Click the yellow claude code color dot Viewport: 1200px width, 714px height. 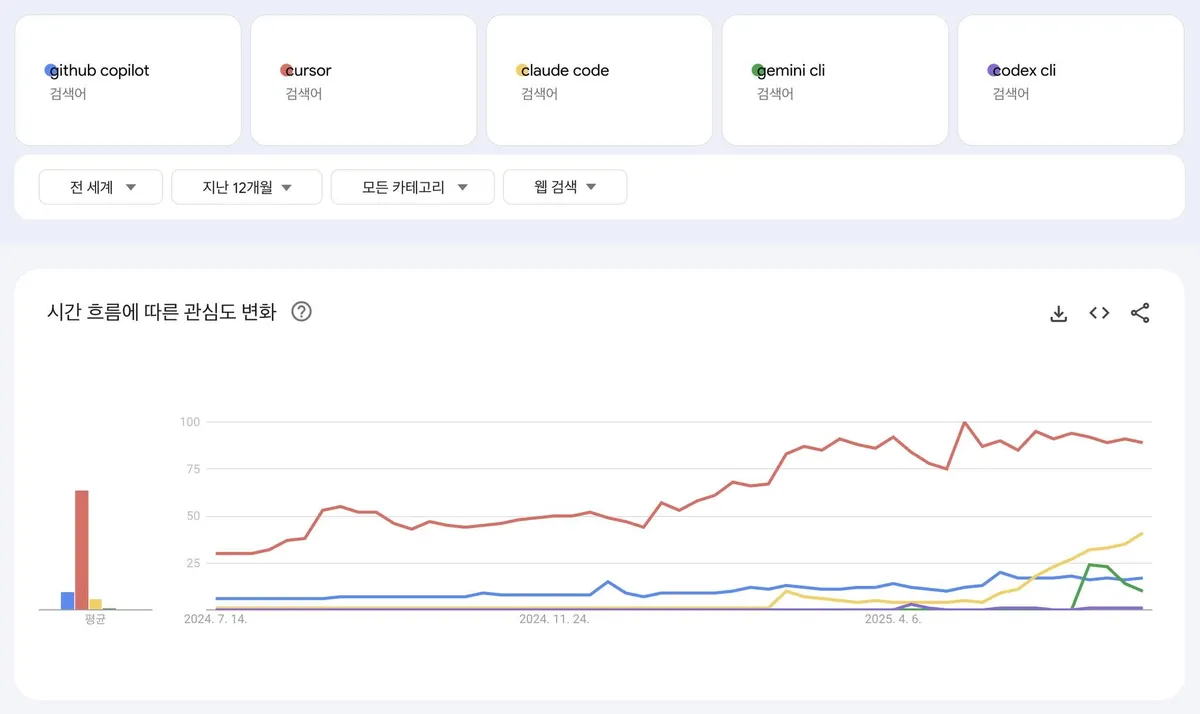tap(522, 70)
